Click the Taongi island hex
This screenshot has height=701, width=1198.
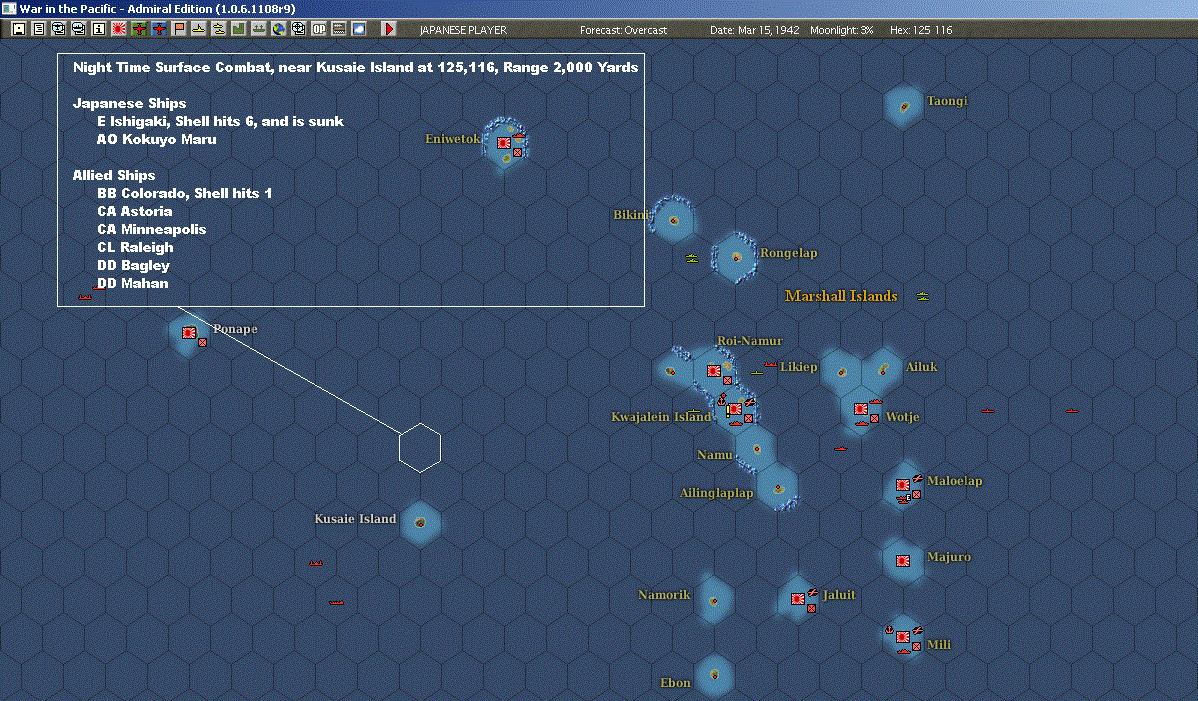(903, 106)
